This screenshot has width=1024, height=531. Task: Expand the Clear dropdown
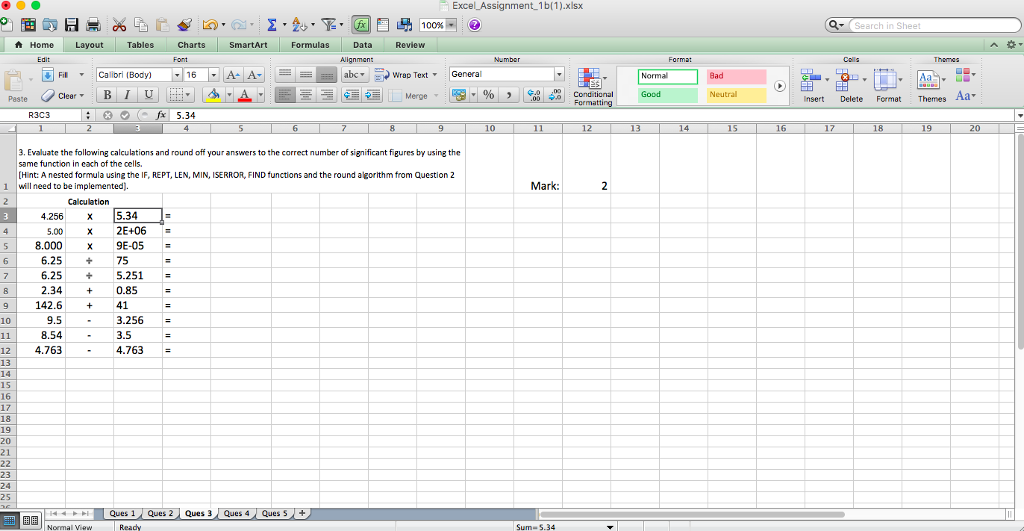tap(82, 96)
